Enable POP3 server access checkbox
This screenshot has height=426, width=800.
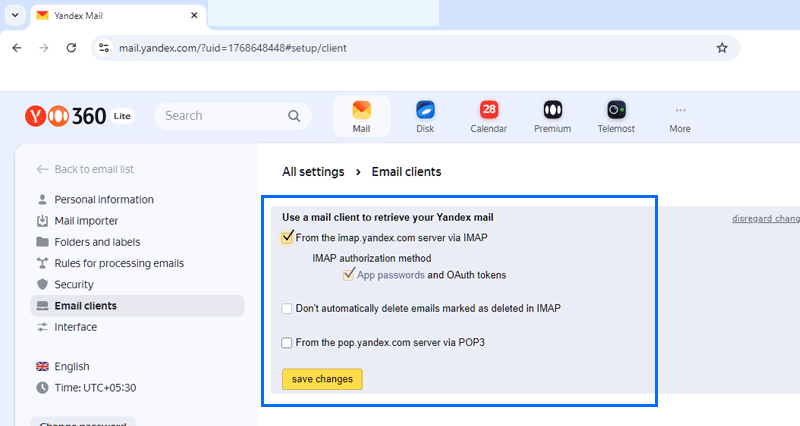(x=287, y=342)
